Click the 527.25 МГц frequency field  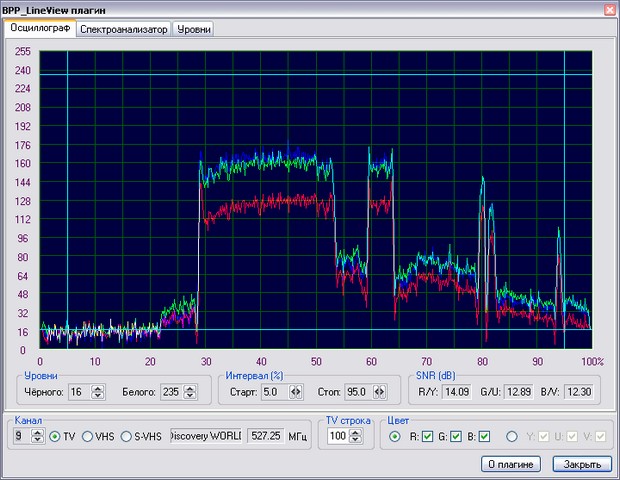(266, 436)
